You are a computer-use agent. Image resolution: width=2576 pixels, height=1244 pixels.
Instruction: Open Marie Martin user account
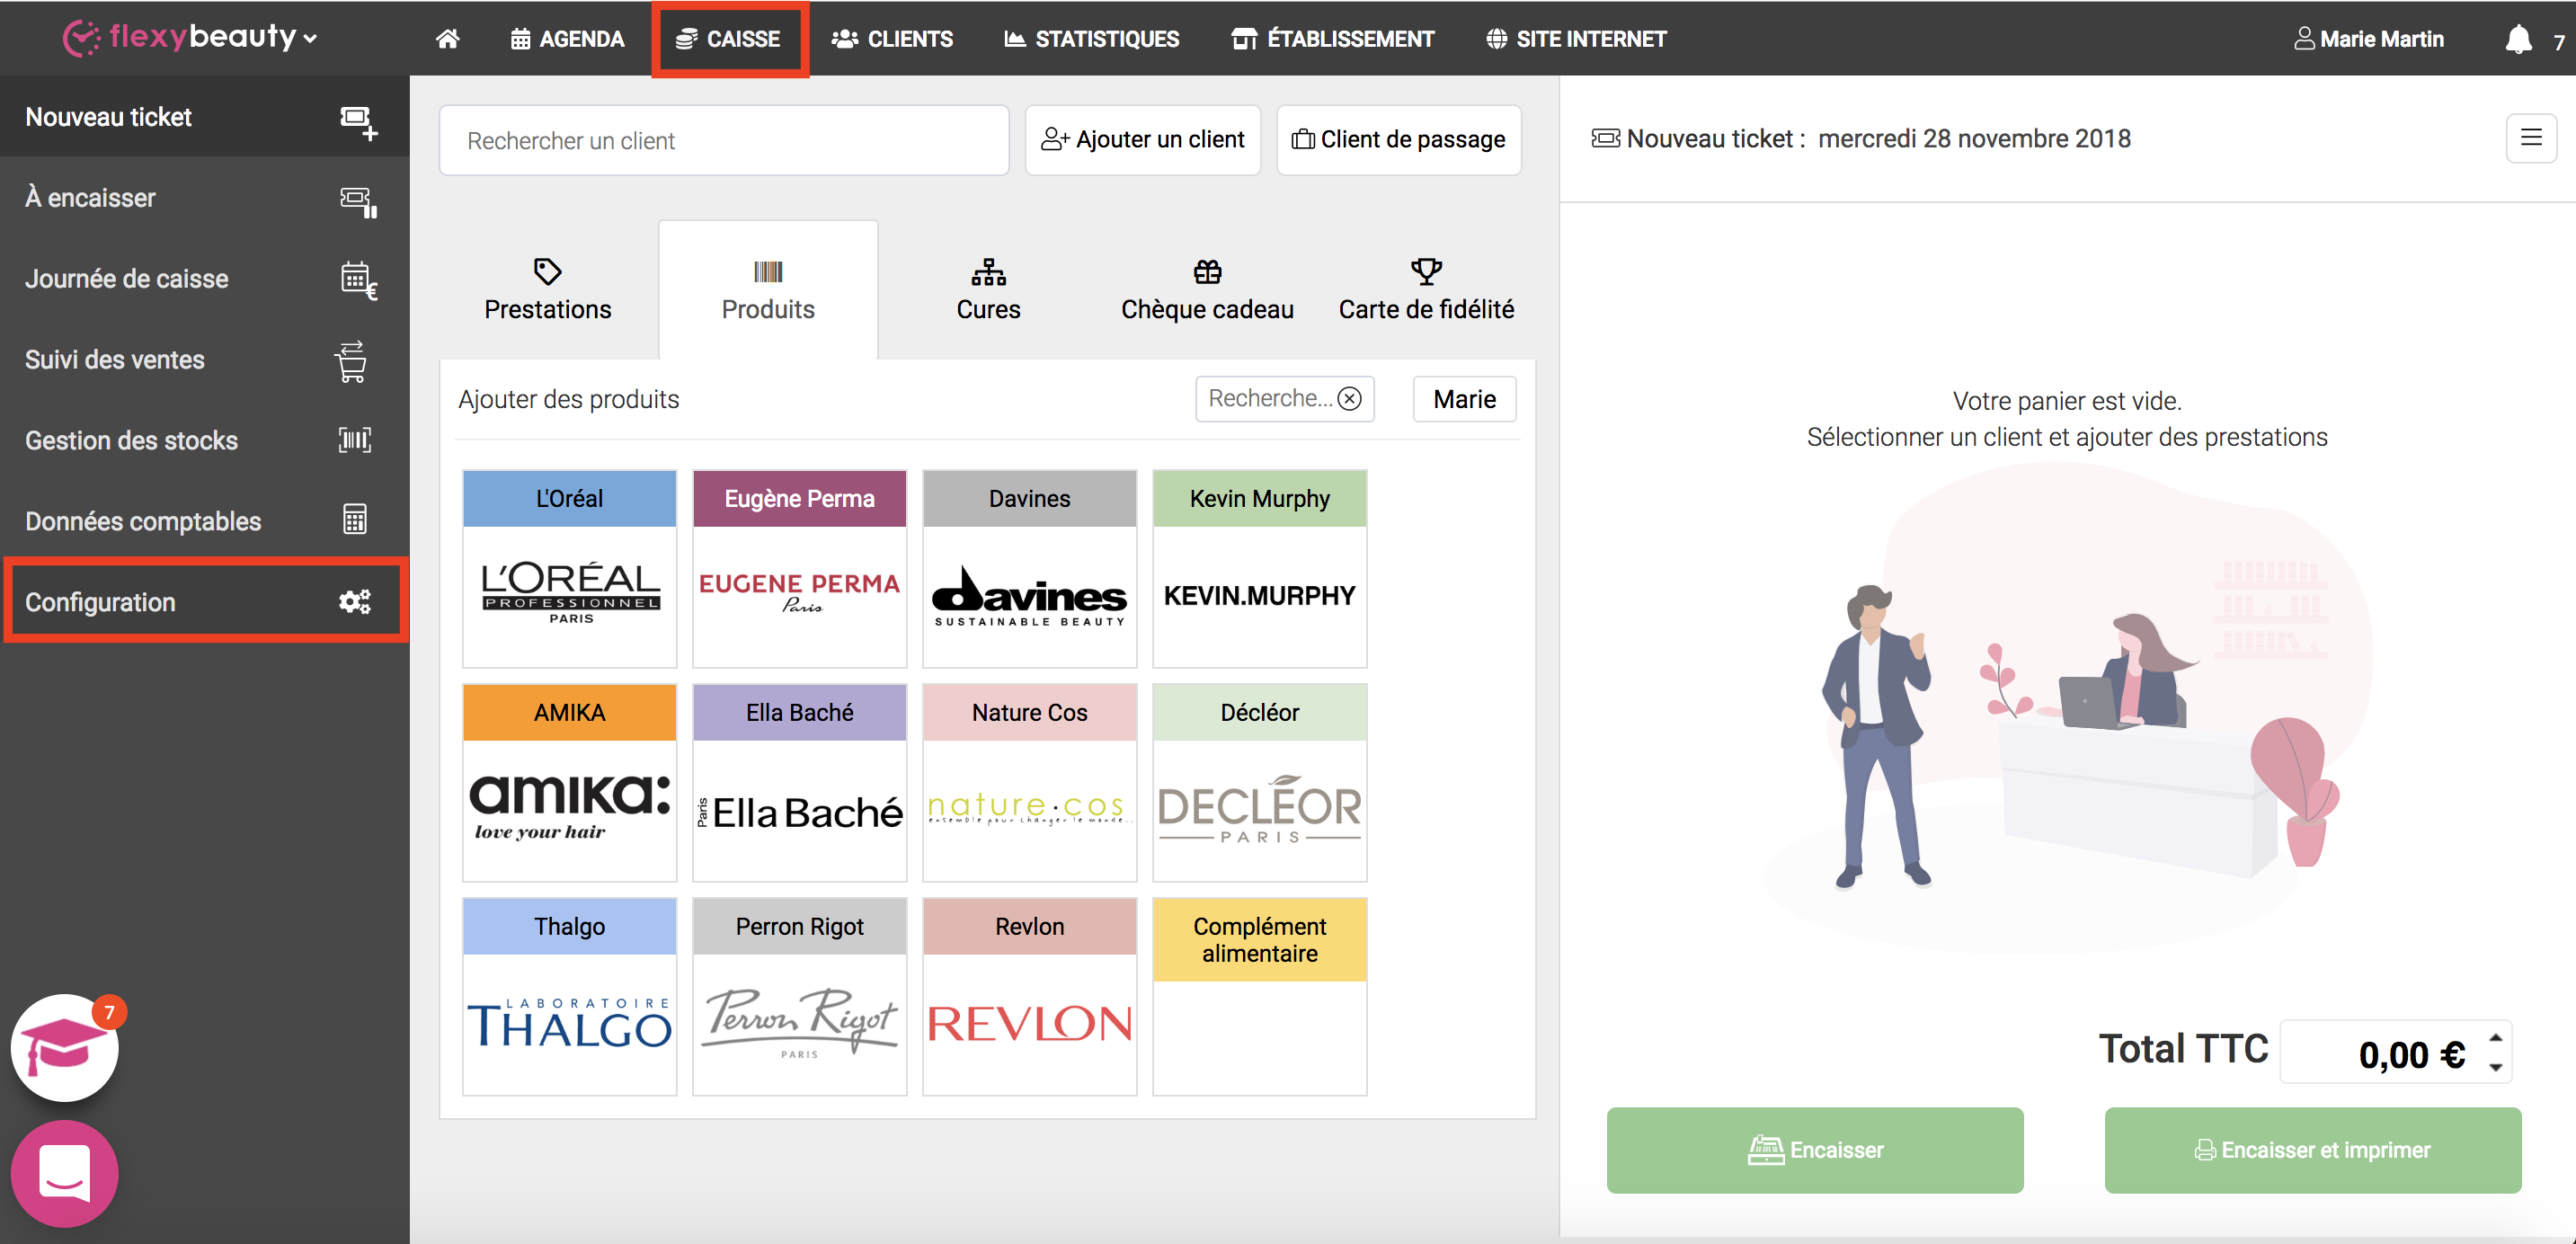point(2369,39)
